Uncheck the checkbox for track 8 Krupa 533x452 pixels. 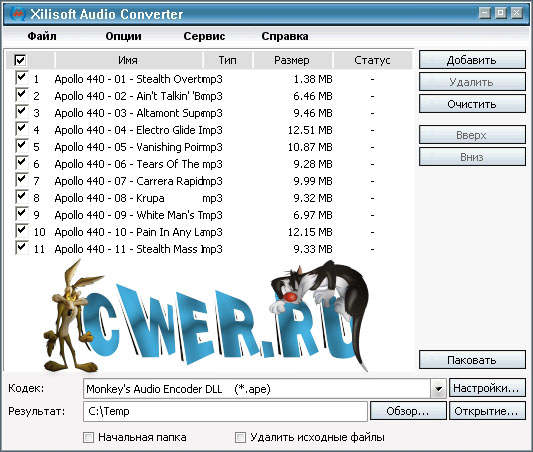(22, 196)
